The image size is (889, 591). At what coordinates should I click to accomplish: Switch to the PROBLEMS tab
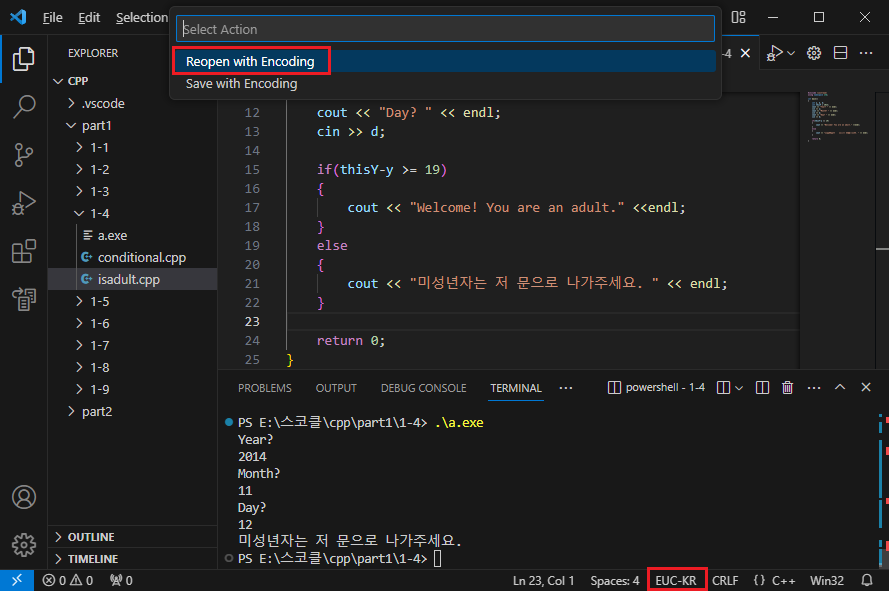265,388
